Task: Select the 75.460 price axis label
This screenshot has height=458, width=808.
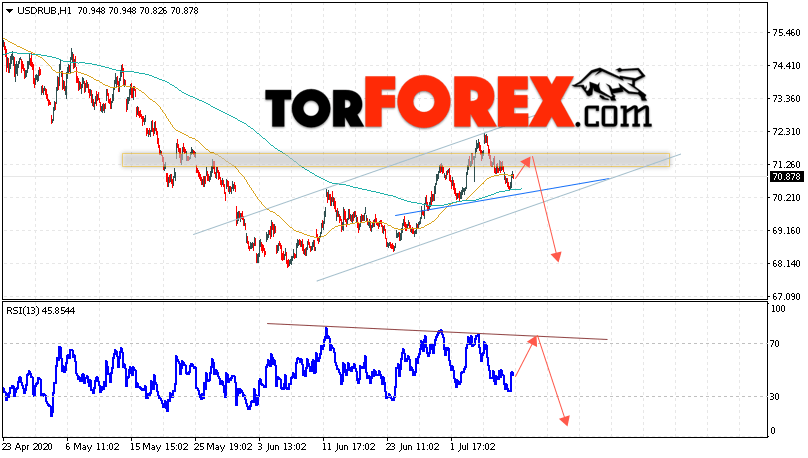Action: (x=786, y=33)
